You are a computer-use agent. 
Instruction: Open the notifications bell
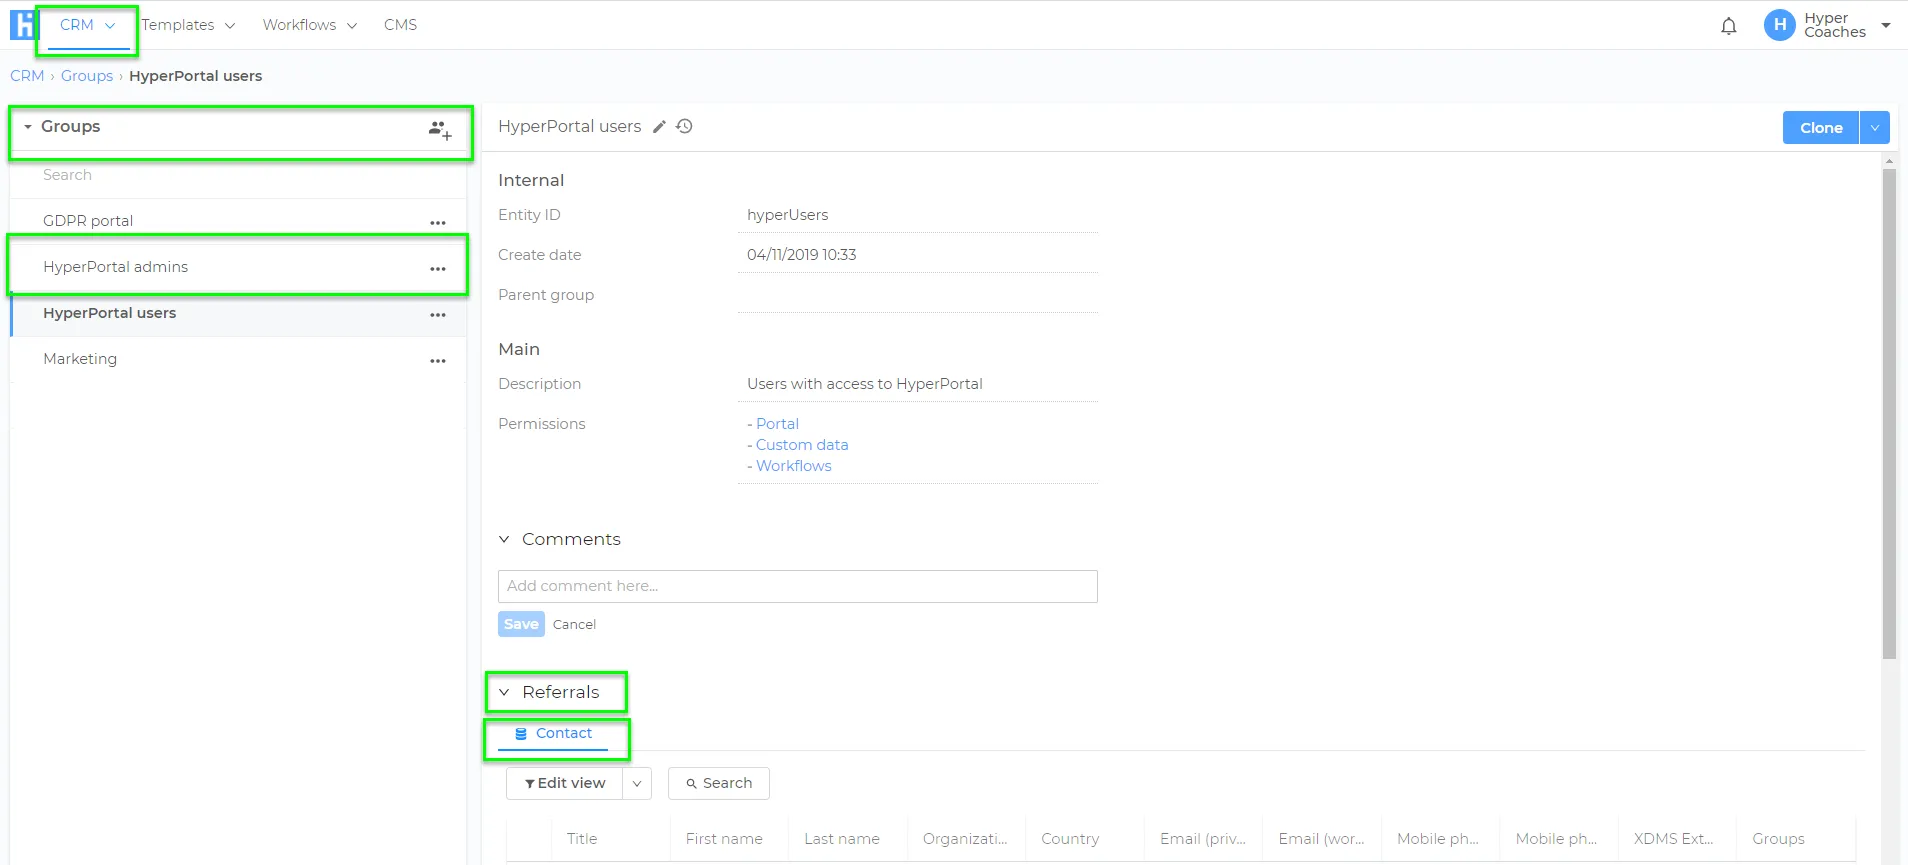pos(1728,26)
